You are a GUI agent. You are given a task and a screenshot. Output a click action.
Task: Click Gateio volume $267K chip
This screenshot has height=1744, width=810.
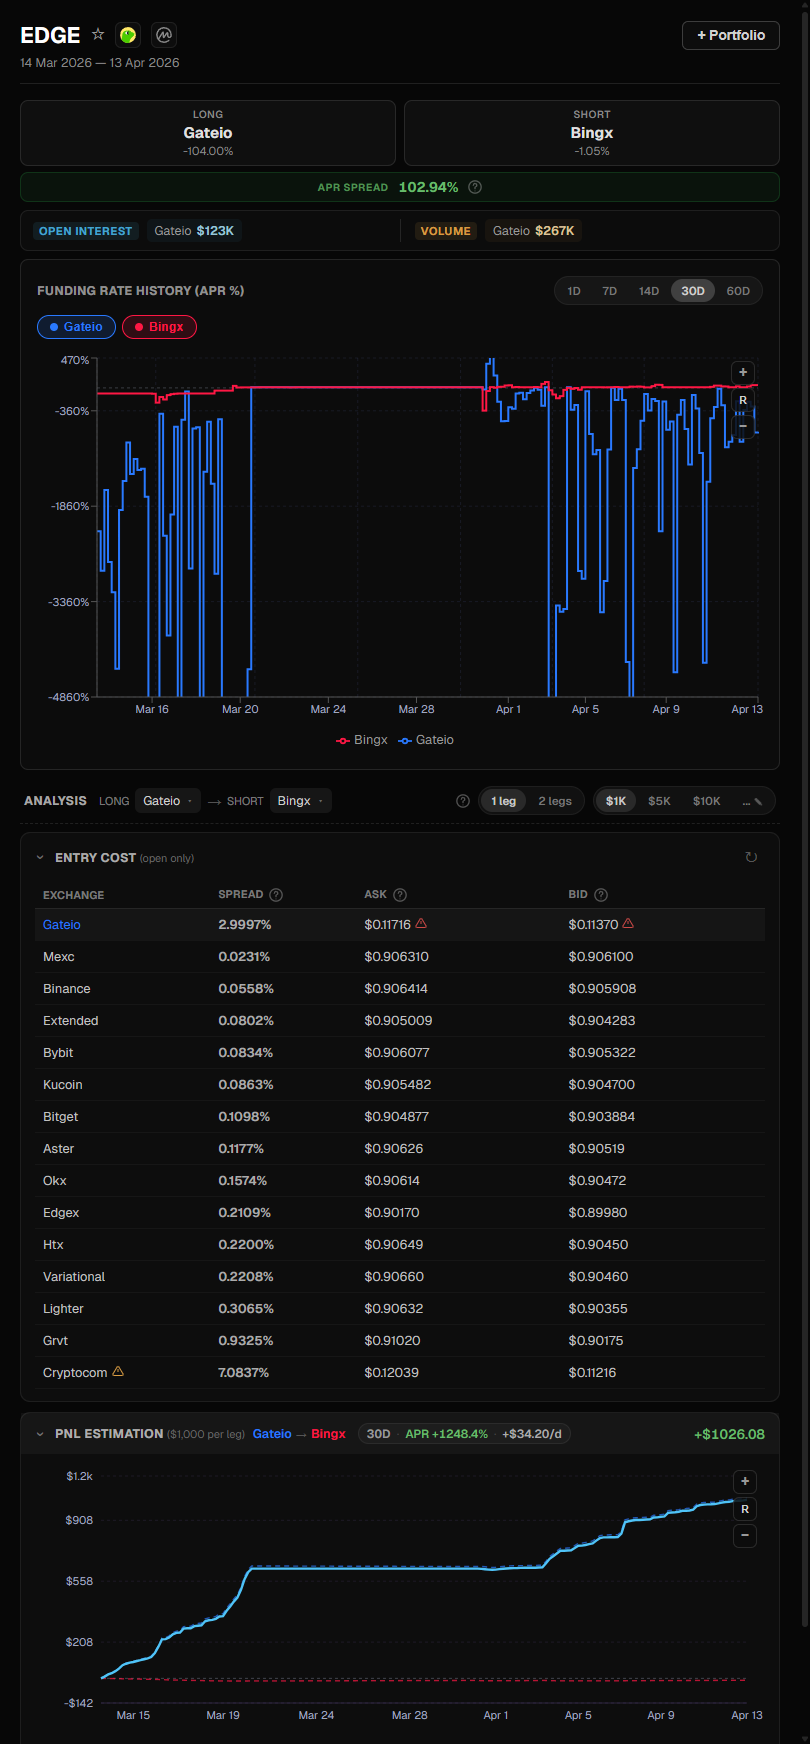pos(533,231)
